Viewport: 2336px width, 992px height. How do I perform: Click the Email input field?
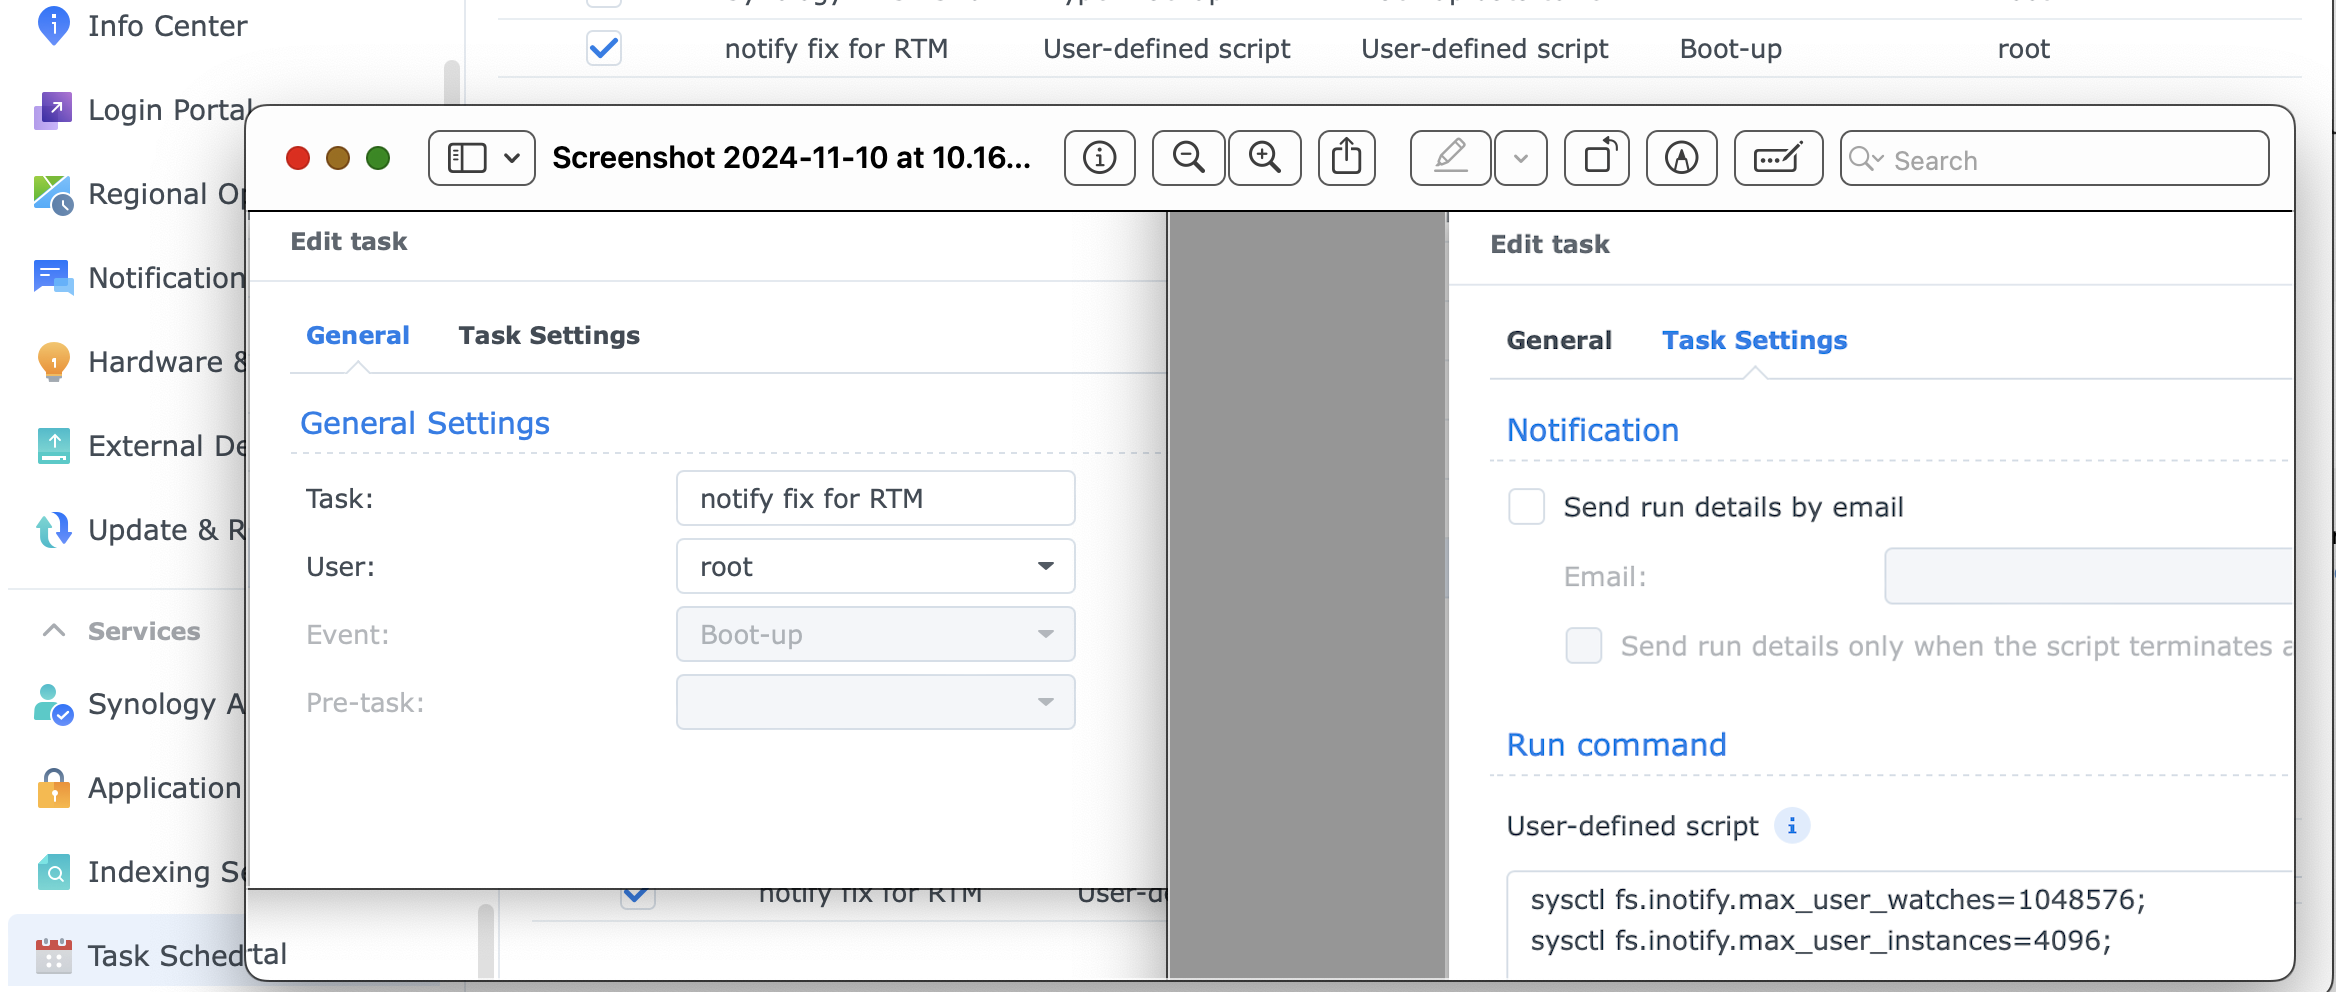[x=2089, y=576]
